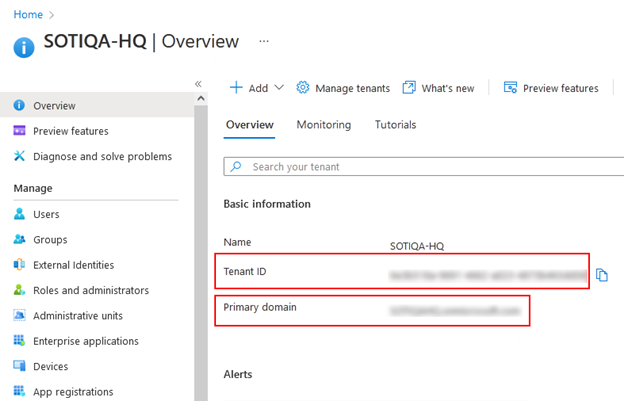This screenshot has width=624, height=401.
Task: Click the Preview features purple icon in sidebar
Action: [19, 130]
